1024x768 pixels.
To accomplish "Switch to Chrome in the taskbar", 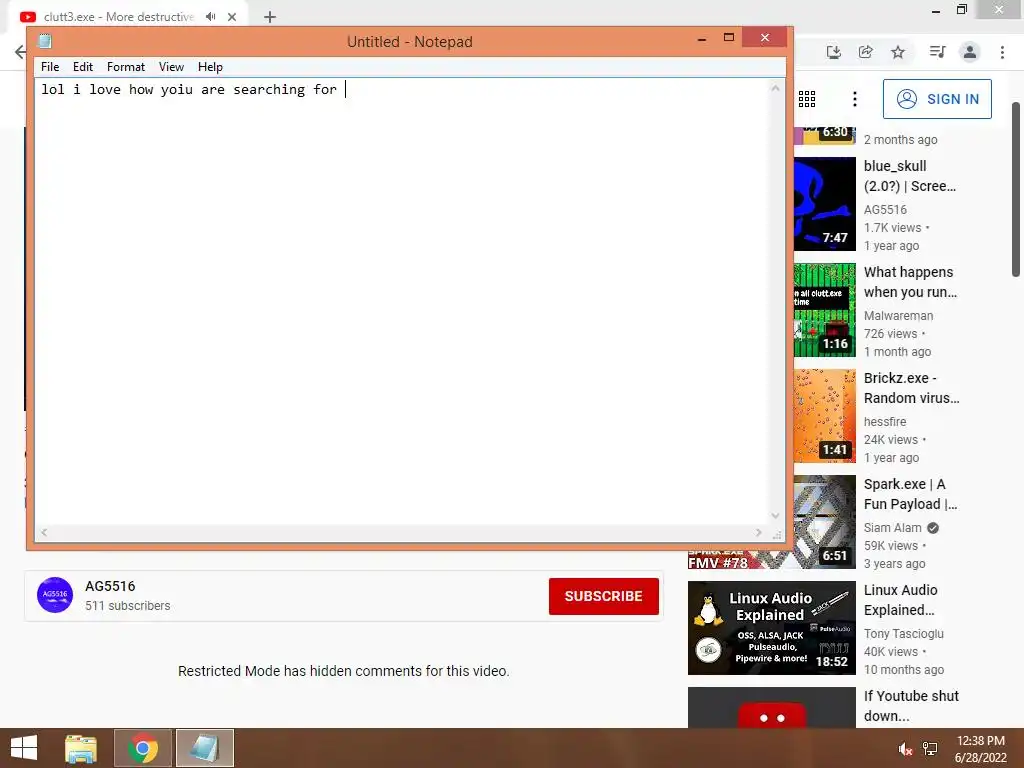I will (143, 748).
